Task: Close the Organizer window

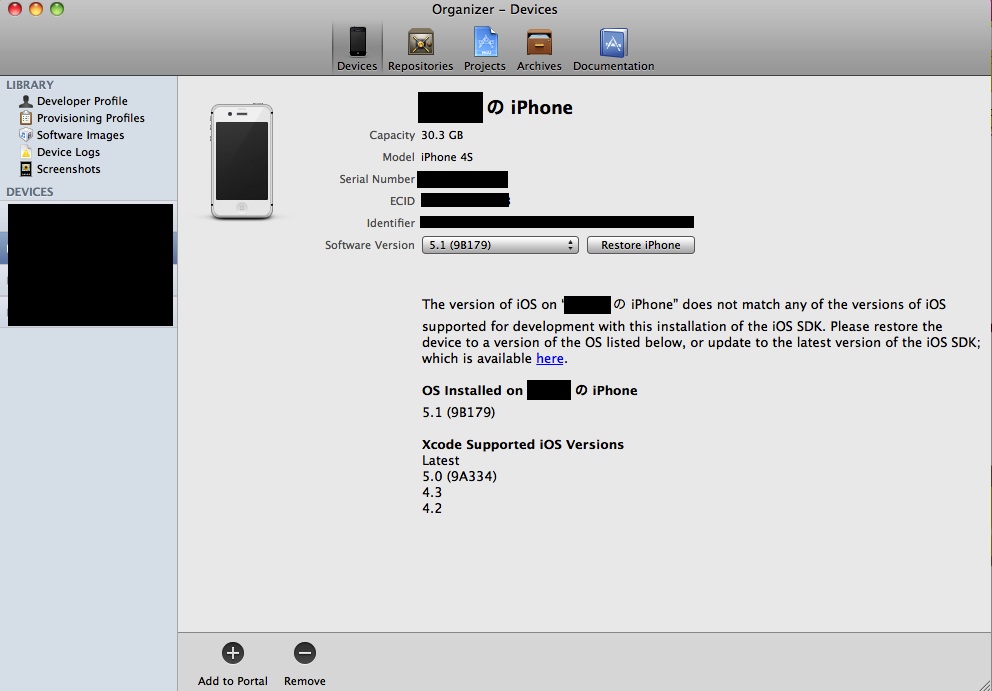Action: (x=14, y=9)
